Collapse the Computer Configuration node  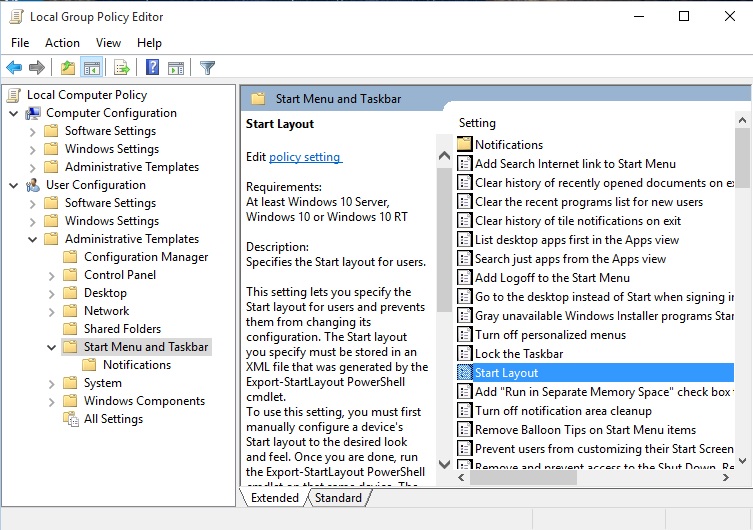(x=14, y=114)
